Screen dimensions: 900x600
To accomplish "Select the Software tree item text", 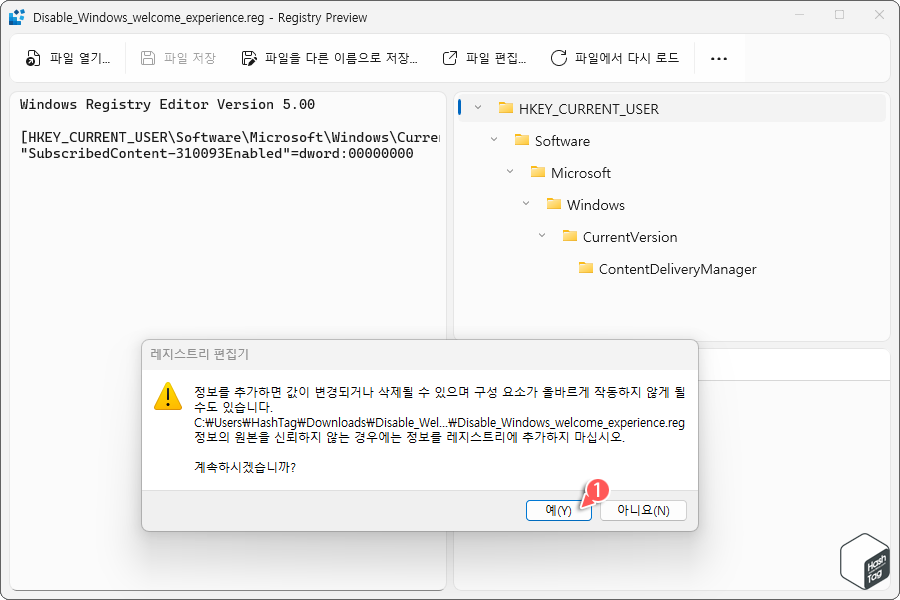I will click(x=562, y=141).
